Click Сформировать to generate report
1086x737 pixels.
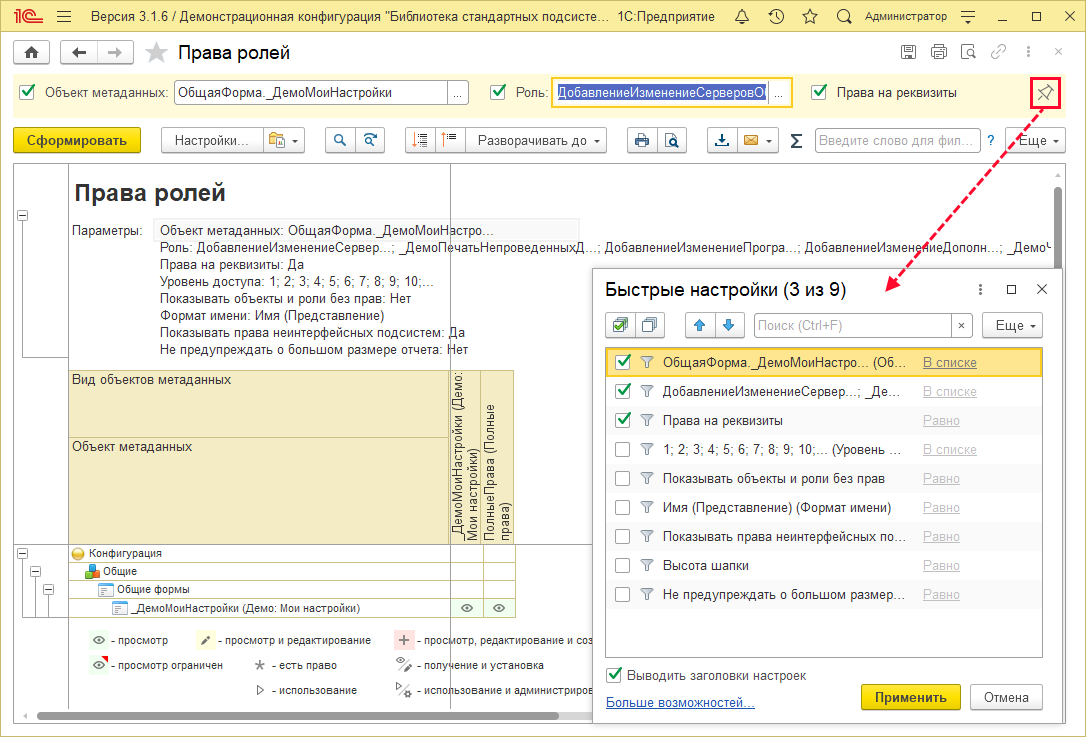(77, 141)
